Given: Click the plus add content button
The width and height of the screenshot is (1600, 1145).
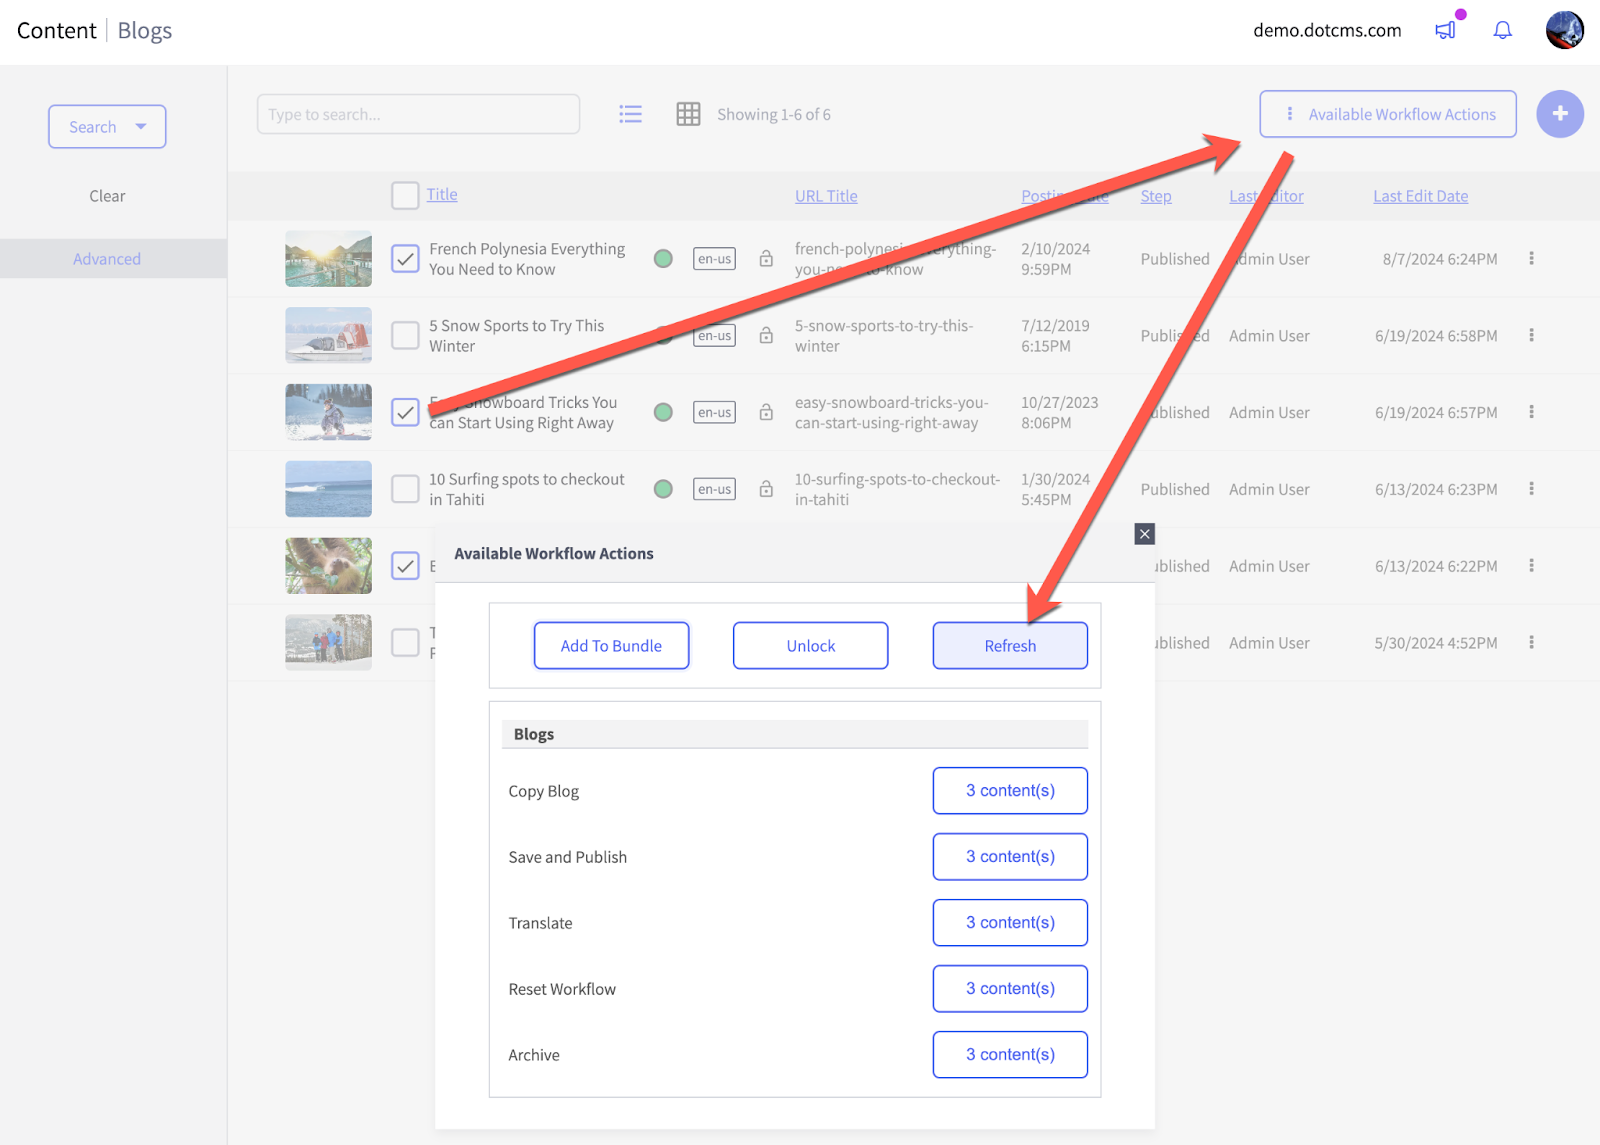Looking at the screenshot, I should (x=1559, y=114).
